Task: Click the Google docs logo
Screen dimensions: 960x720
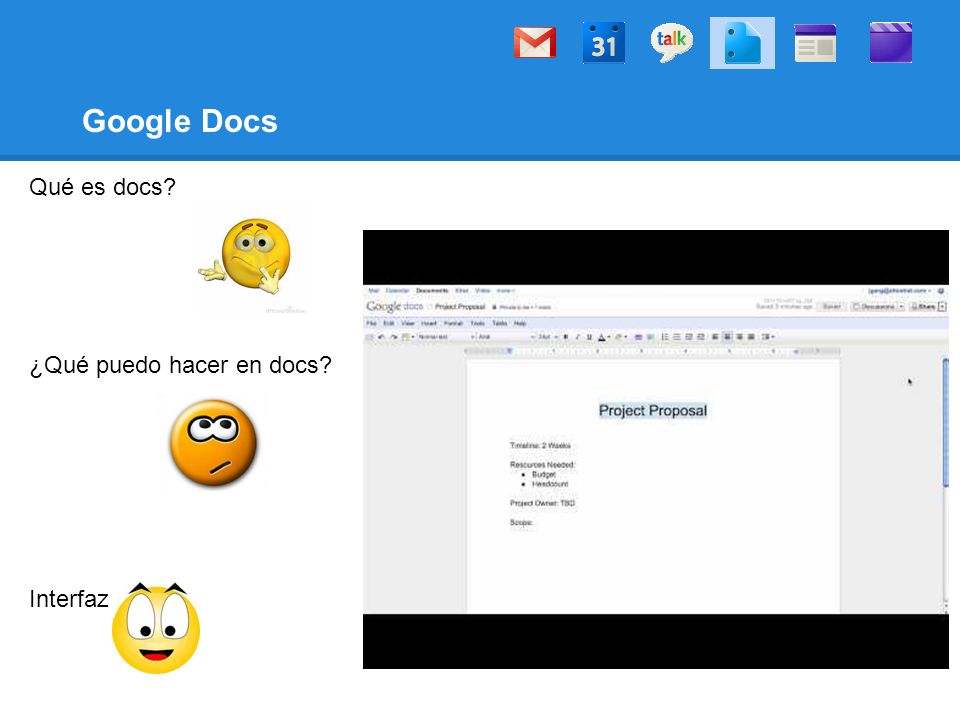Action: click(x=394, y=306)
